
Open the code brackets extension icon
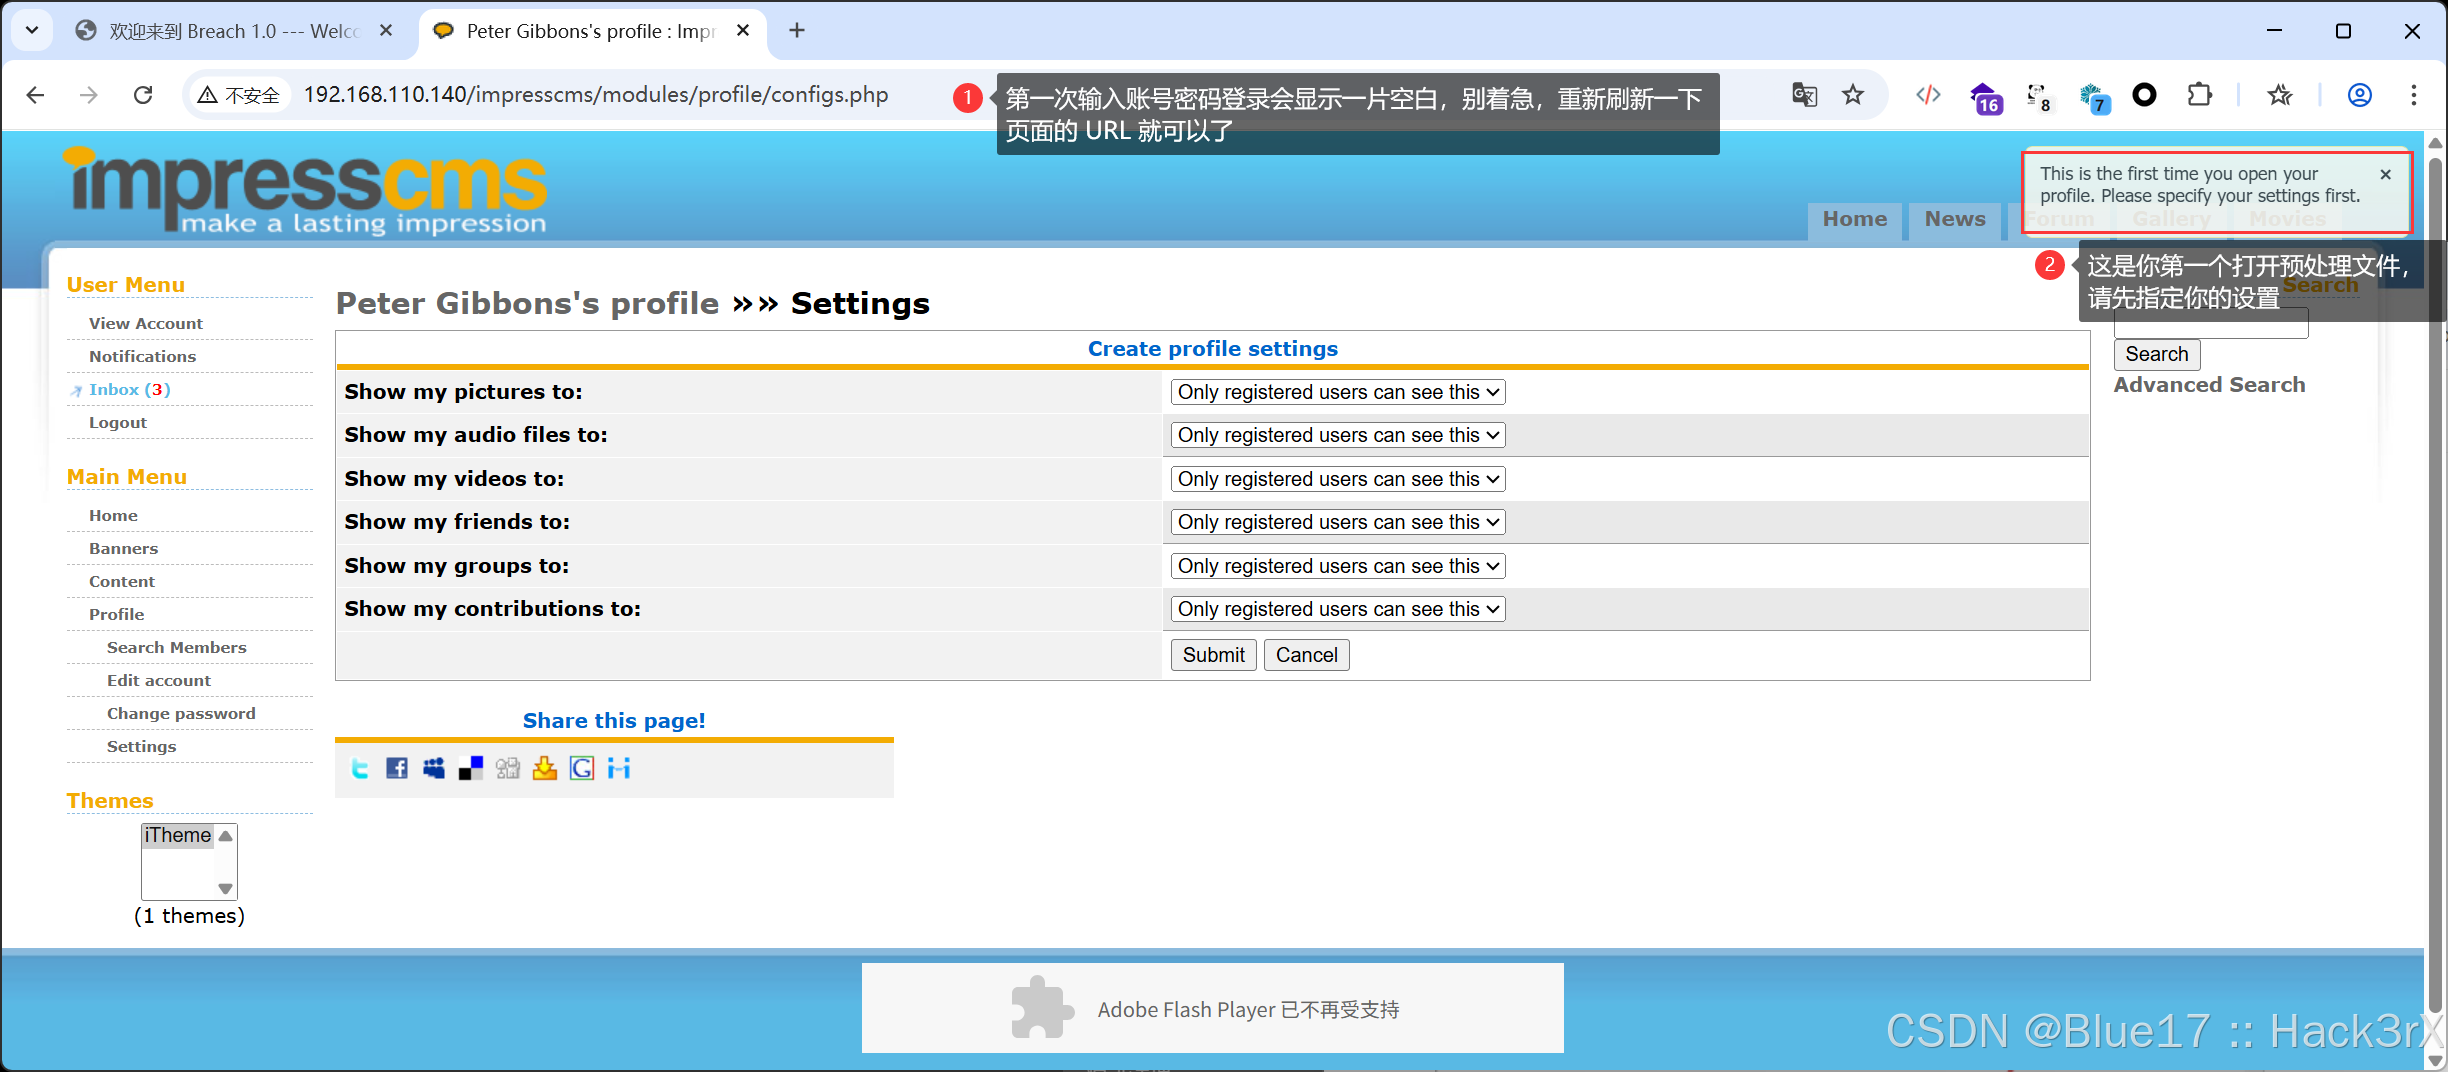tap(1928, 95)
